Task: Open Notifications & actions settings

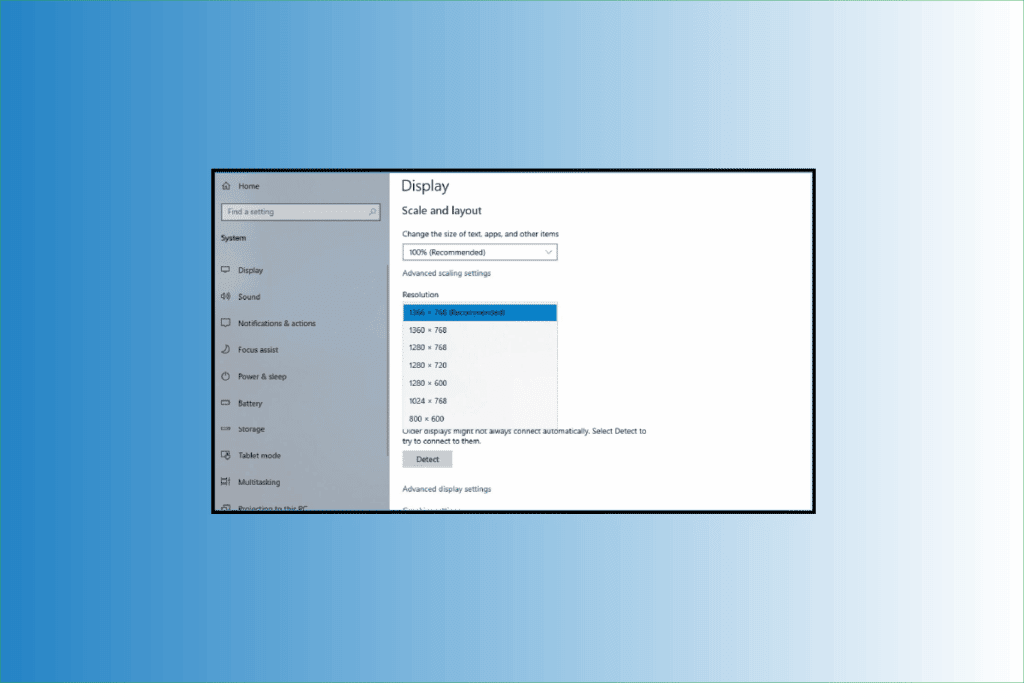Action: click(277, 323)
